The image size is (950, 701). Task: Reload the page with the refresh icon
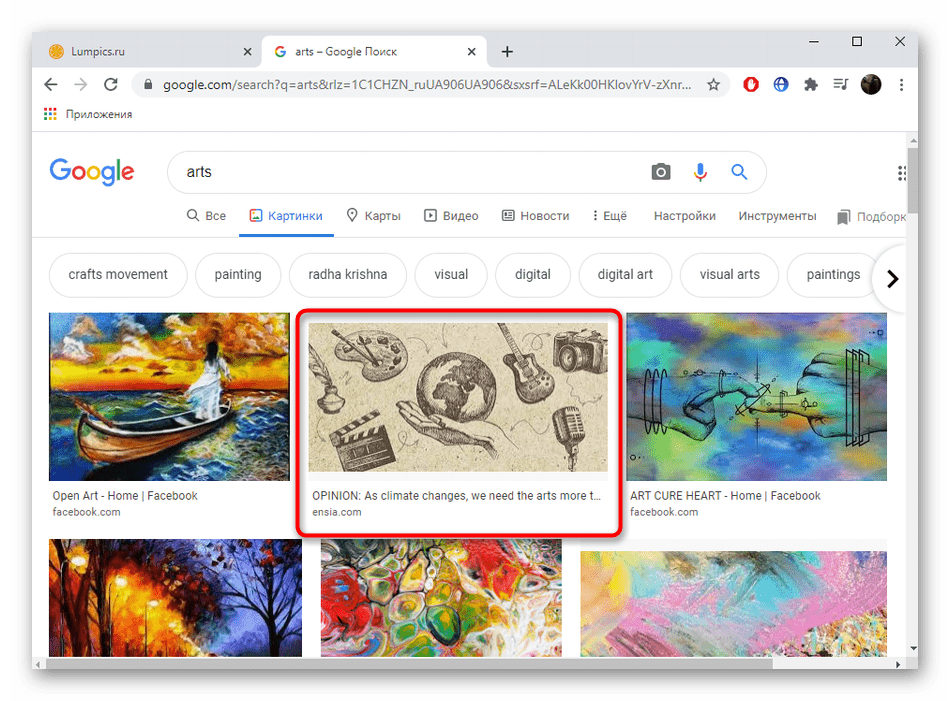[111, 85]
